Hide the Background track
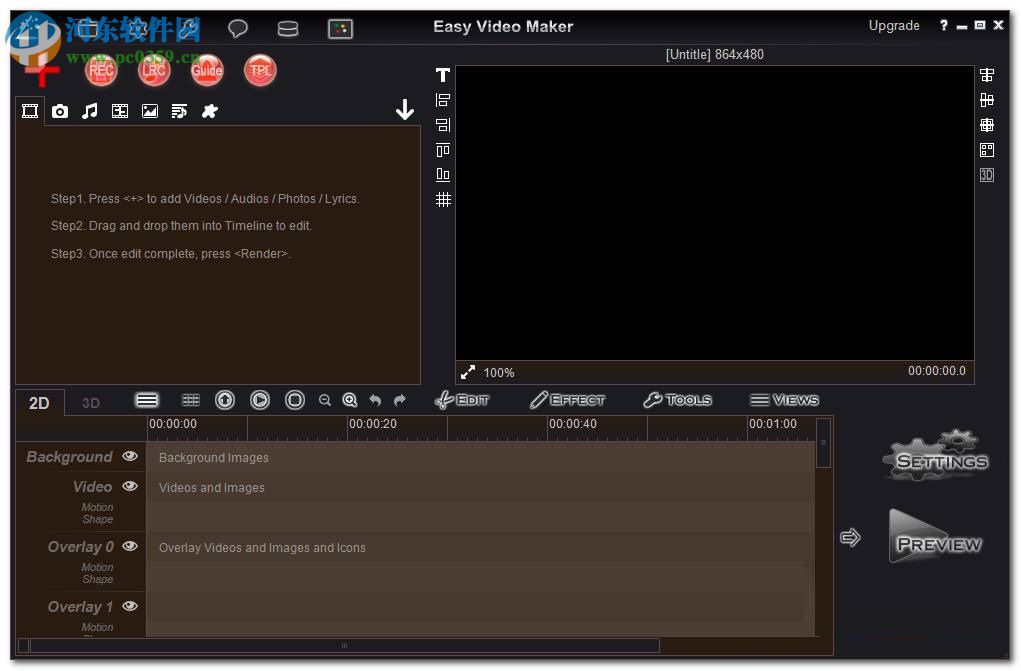The height and width of the screenshot is (671, 1021). (129, 456)
